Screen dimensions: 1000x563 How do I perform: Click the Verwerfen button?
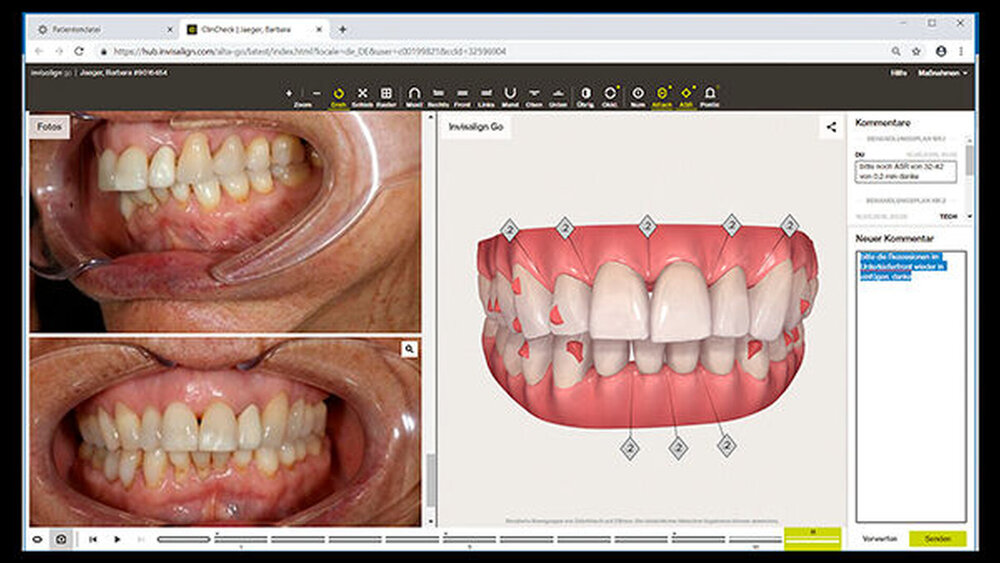pos(880,539)
